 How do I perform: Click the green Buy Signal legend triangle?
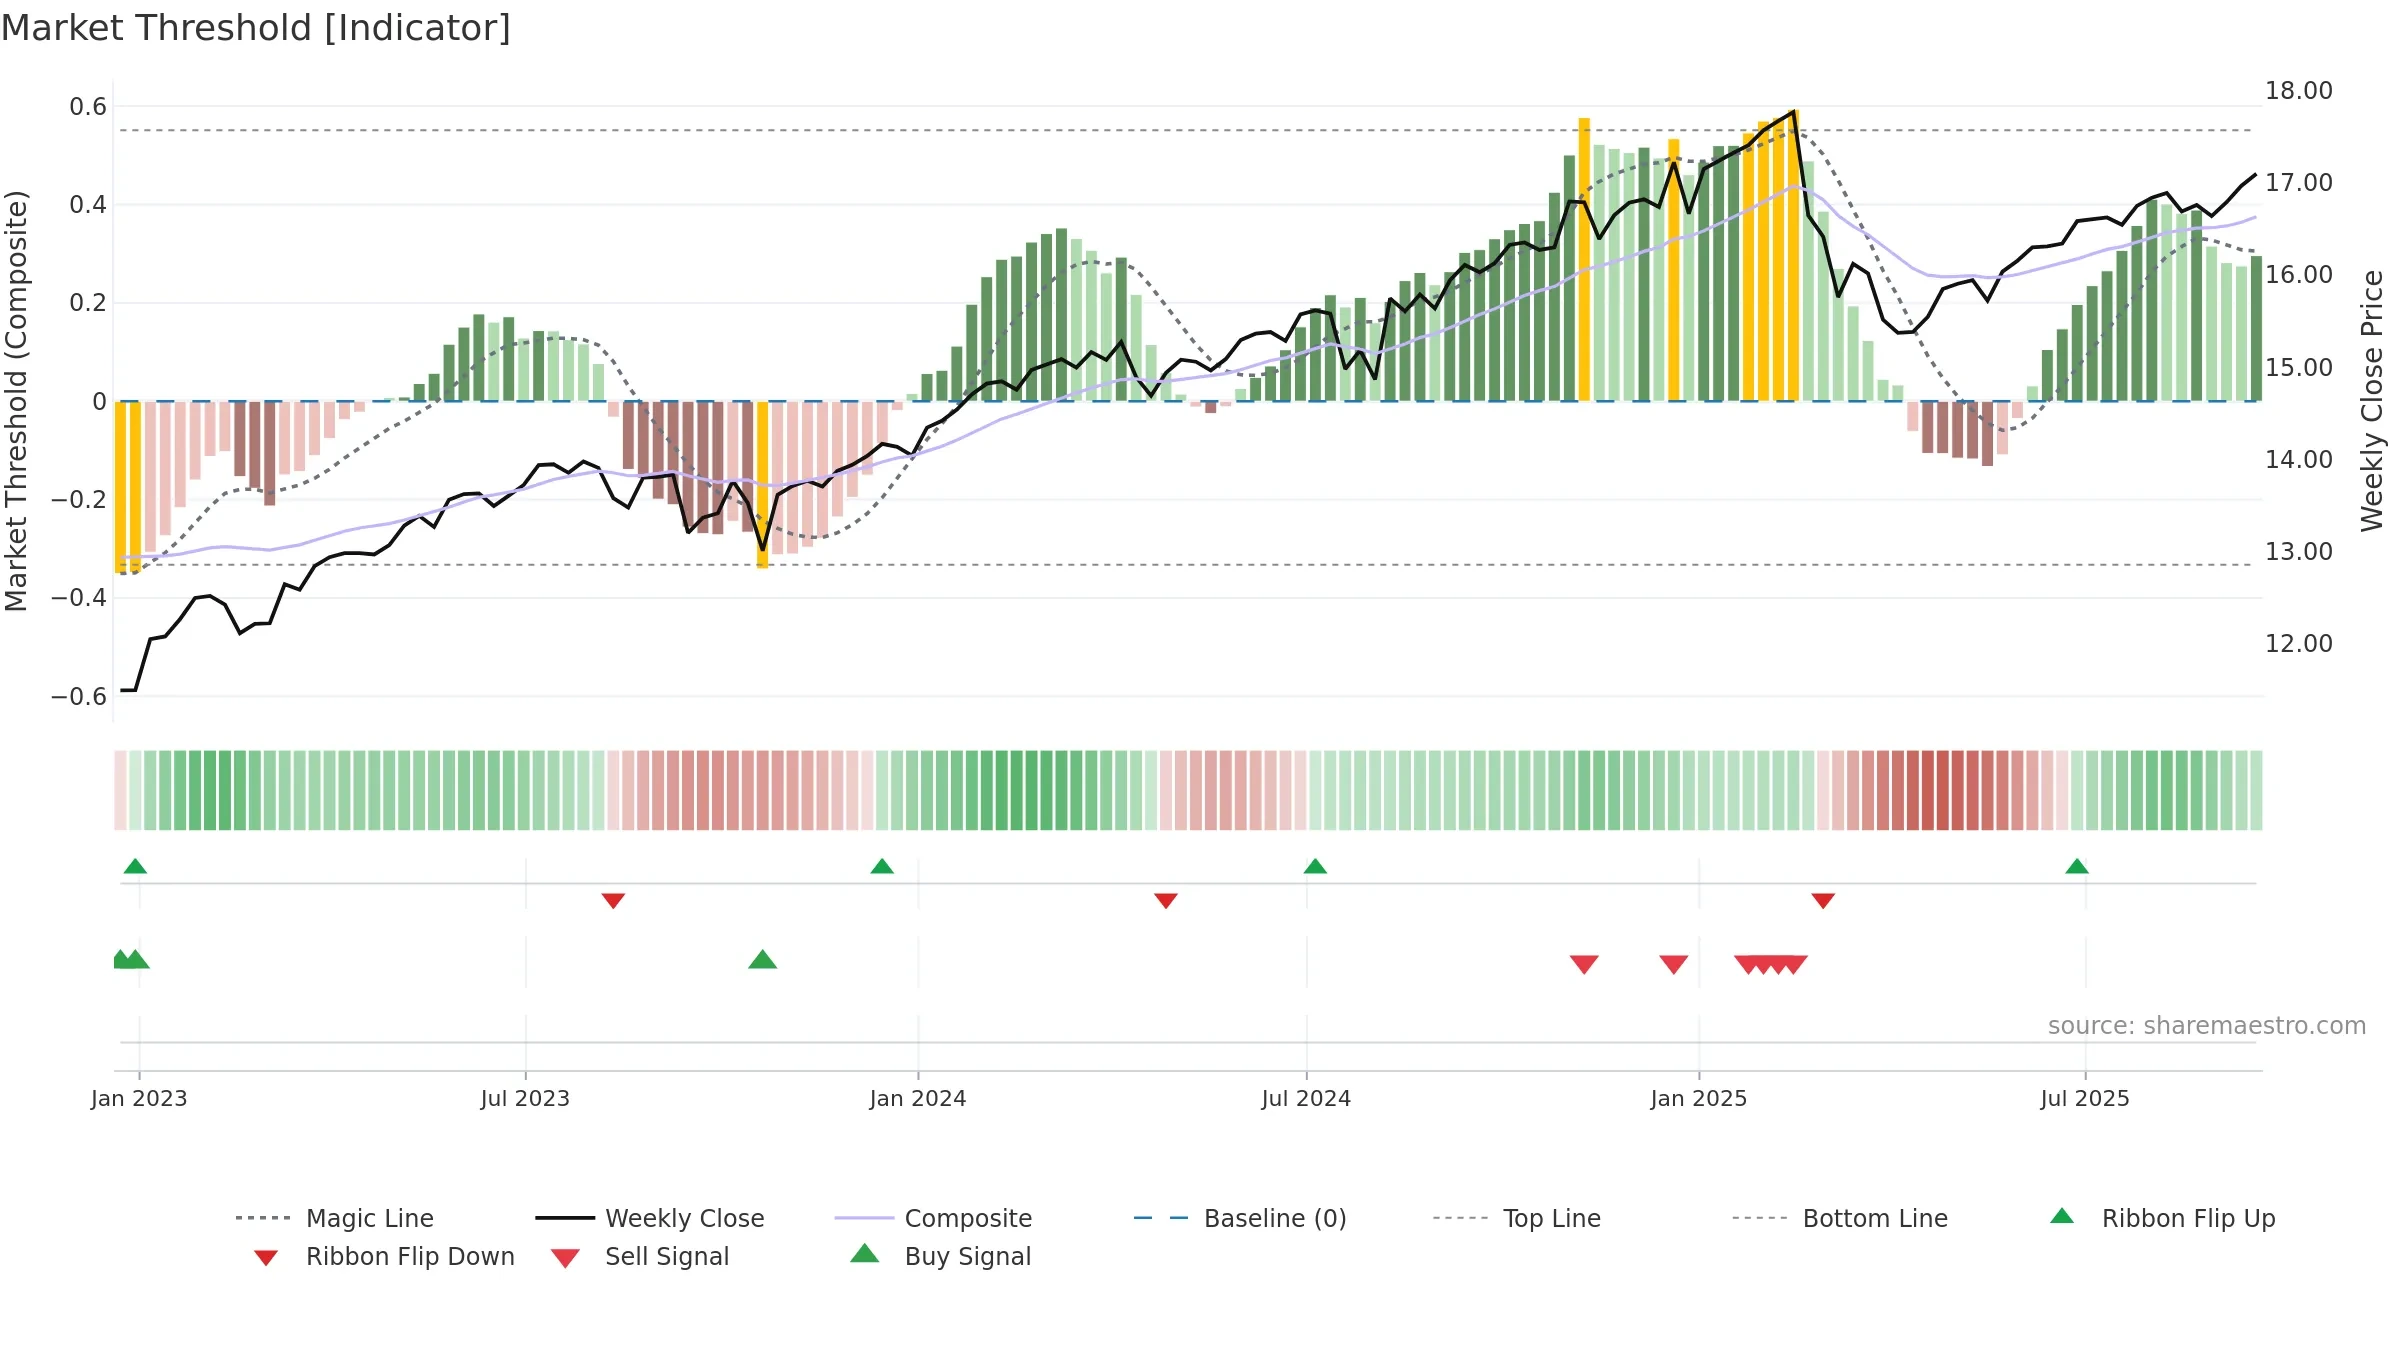tap(865, 1253)
